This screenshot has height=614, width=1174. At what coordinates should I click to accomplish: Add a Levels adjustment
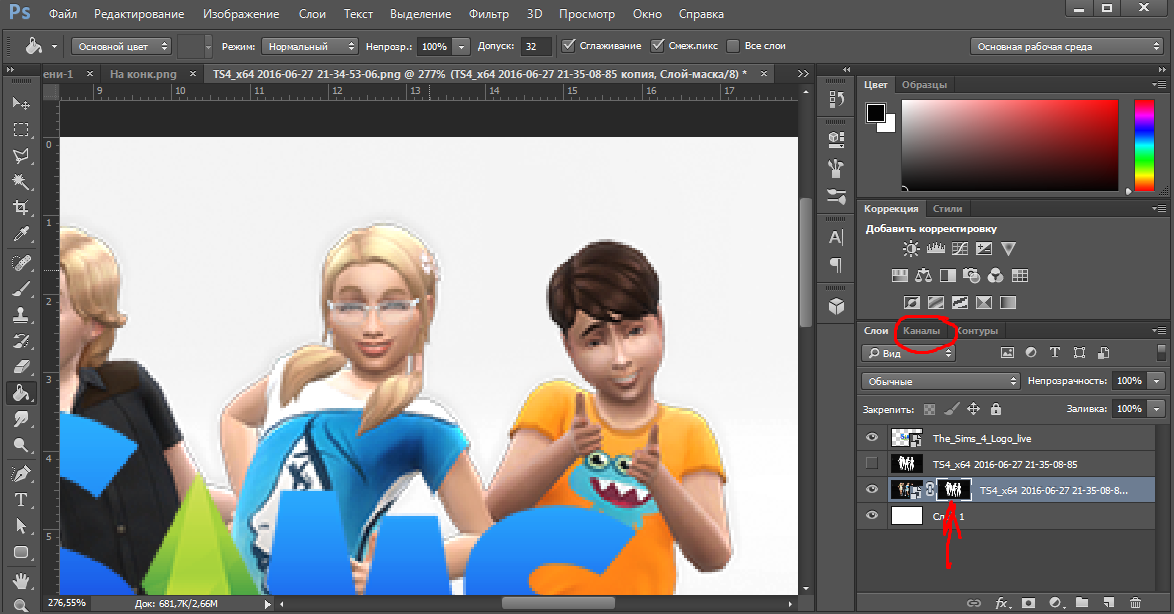pos(935,249)
